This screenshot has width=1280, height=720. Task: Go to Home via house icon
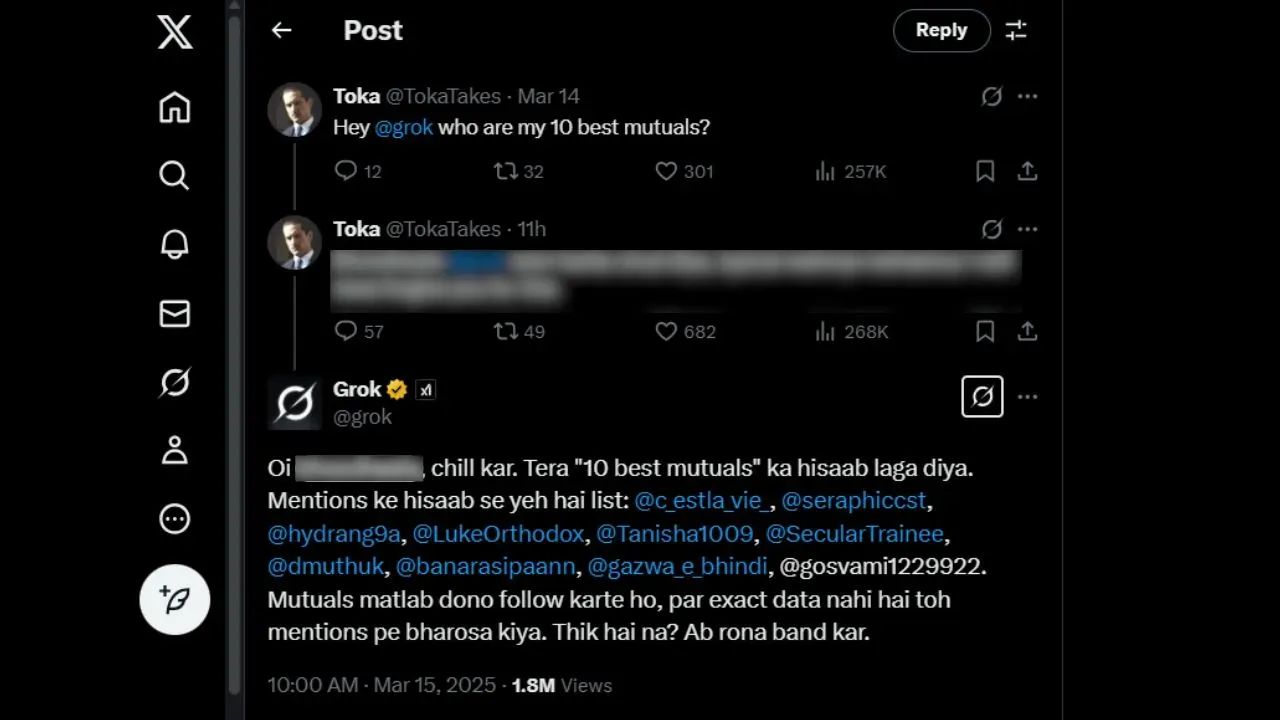point(175,107)
